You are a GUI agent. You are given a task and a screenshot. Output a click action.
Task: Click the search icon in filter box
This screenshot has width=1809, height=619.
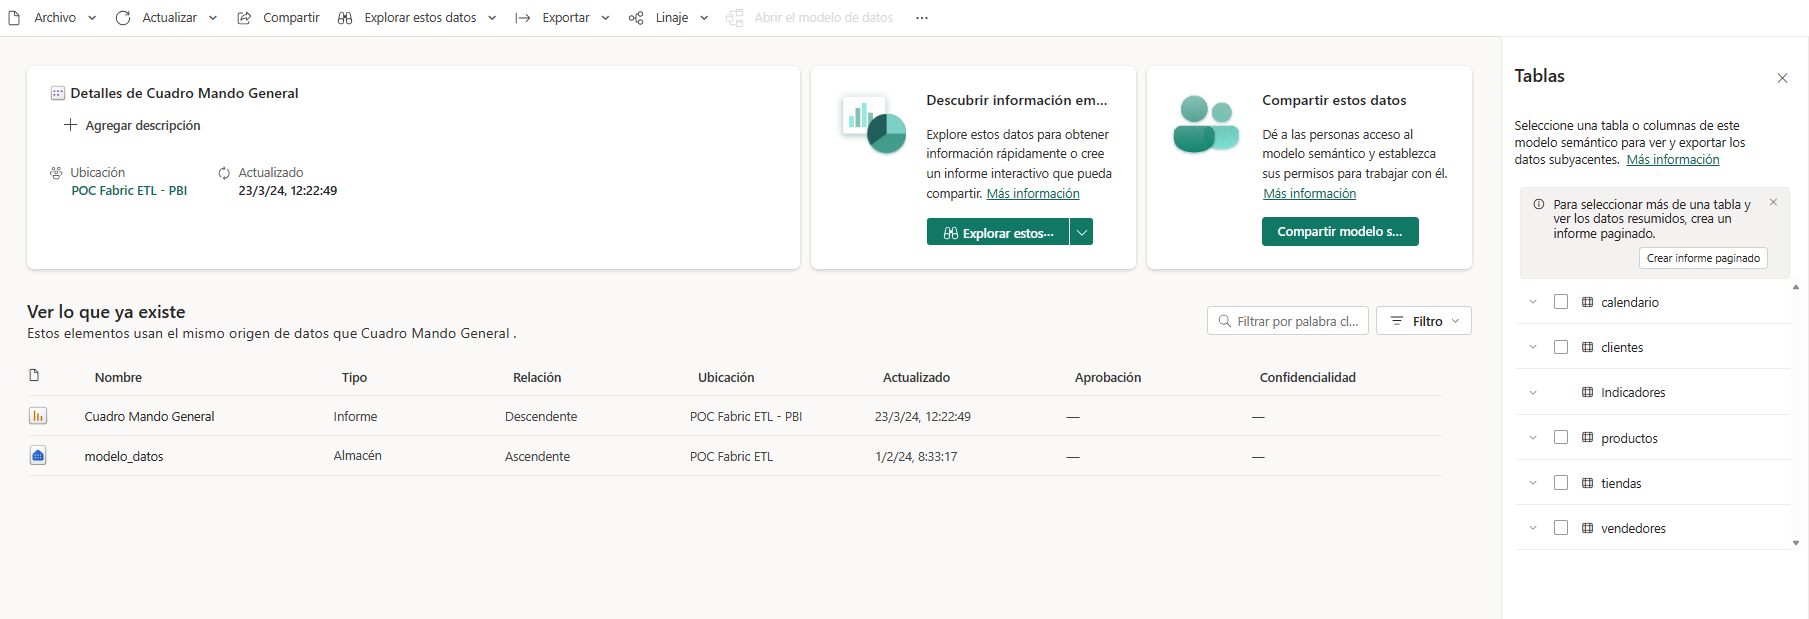tap(1224, 321)
